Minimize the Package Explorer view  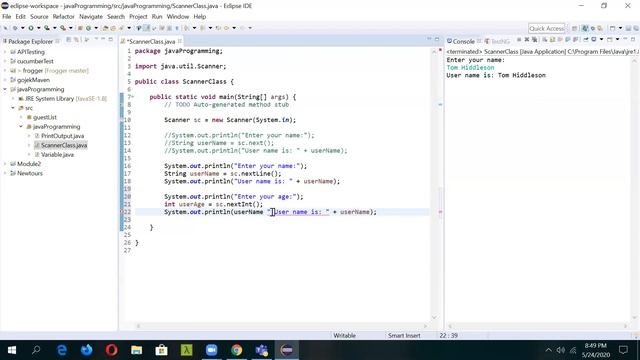103,39
